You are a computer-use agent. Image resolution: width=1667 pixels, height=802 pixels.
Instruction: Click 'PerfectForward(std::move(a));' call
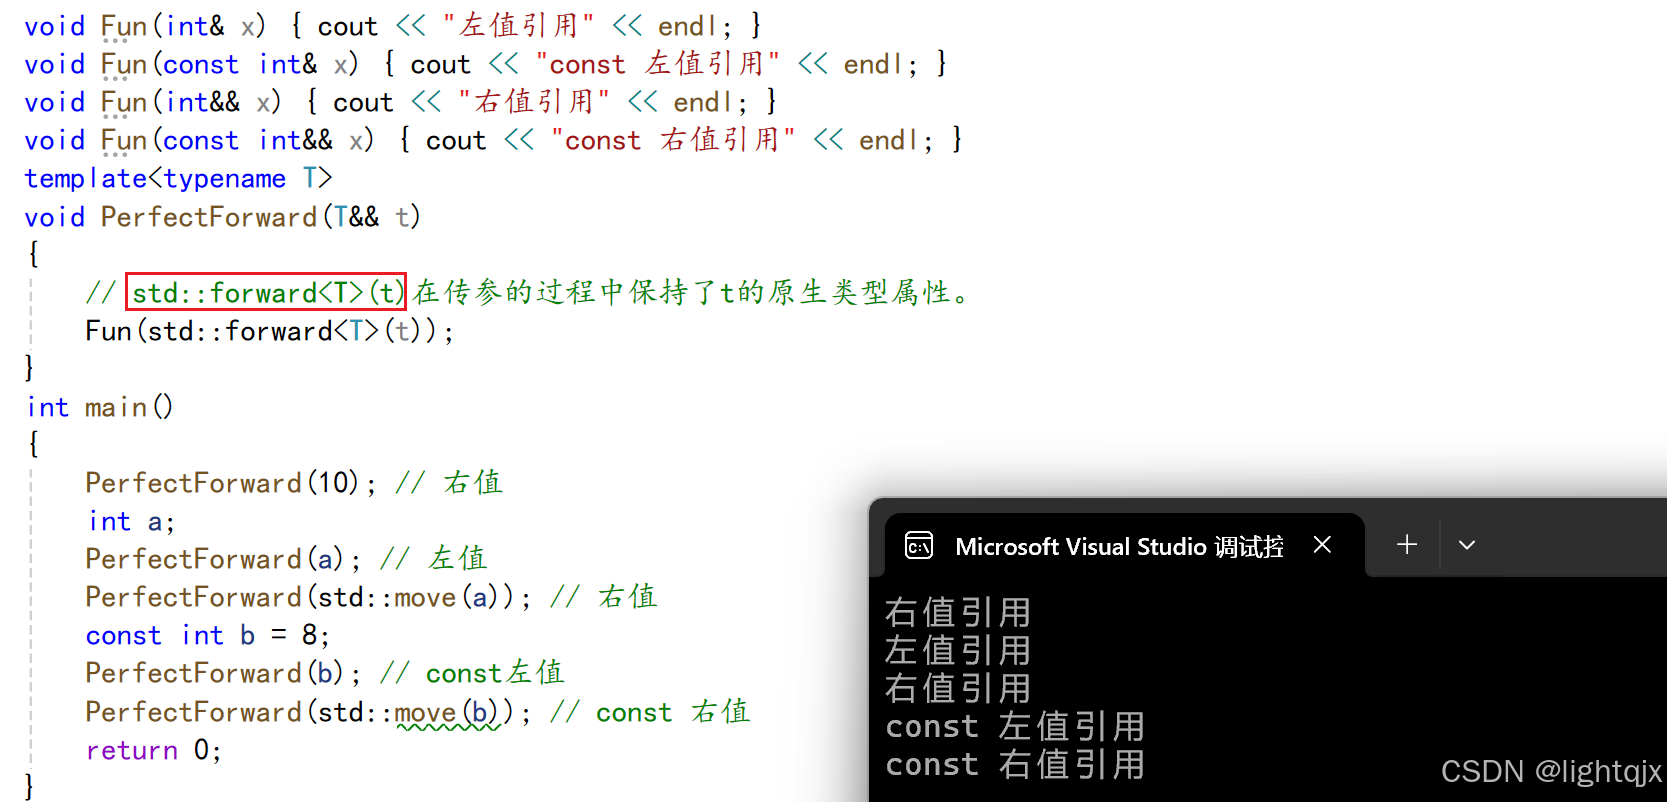(x=308, y=597)
